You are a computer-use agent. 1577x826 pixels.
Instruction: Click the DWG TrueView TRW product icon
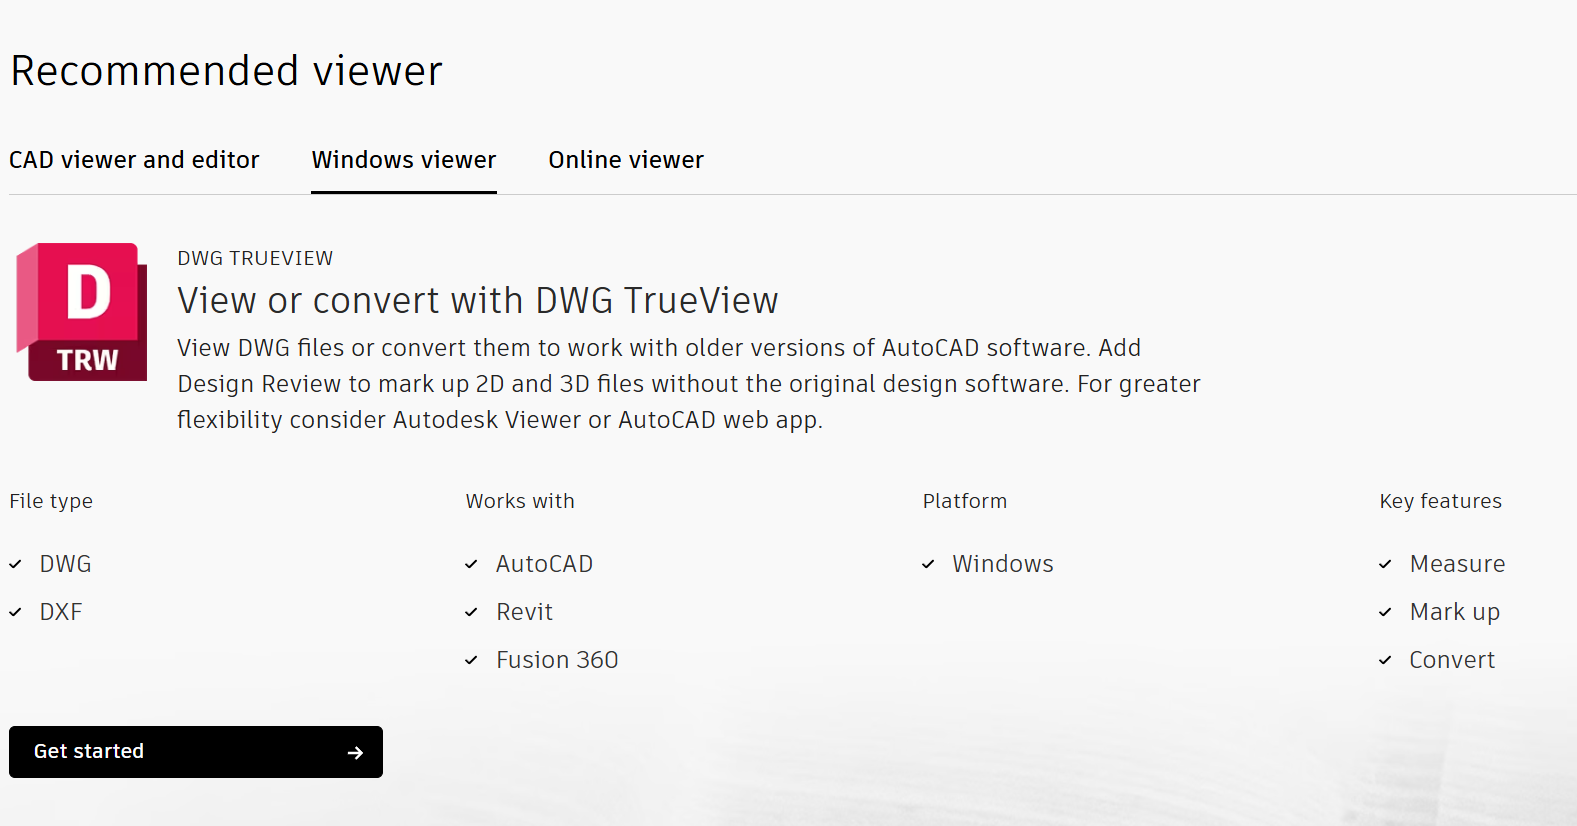[82, 312]
